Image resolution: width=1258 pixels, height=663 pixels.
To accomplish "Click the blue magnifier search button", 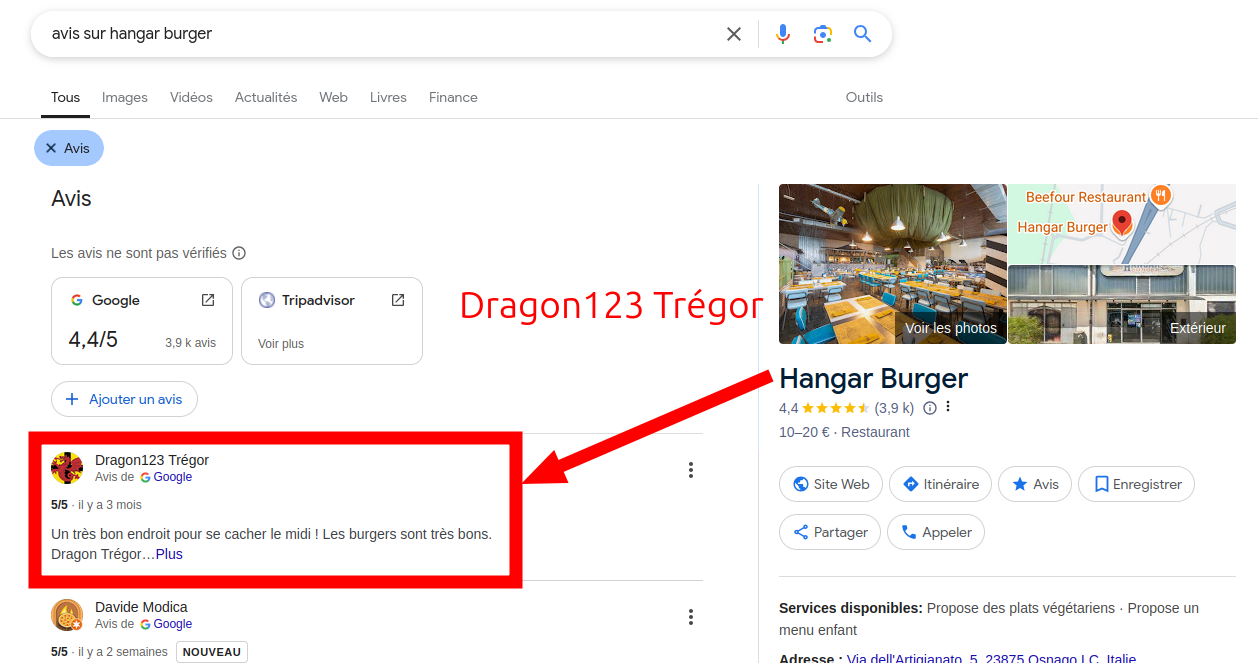I will (x=863, y=34).
